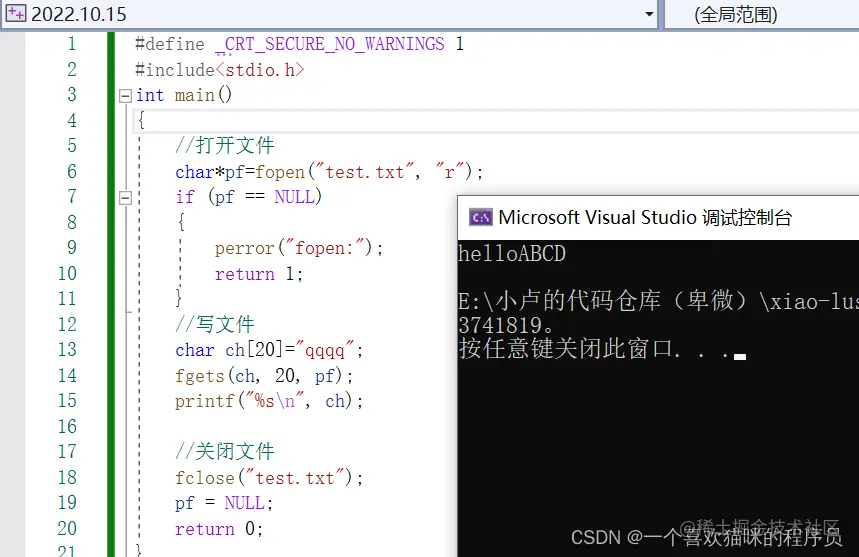This screenshot has height=557, width=859.
Task: Click the E:\小卢的代码仓库 path line in console
Action: pos(658,301)
